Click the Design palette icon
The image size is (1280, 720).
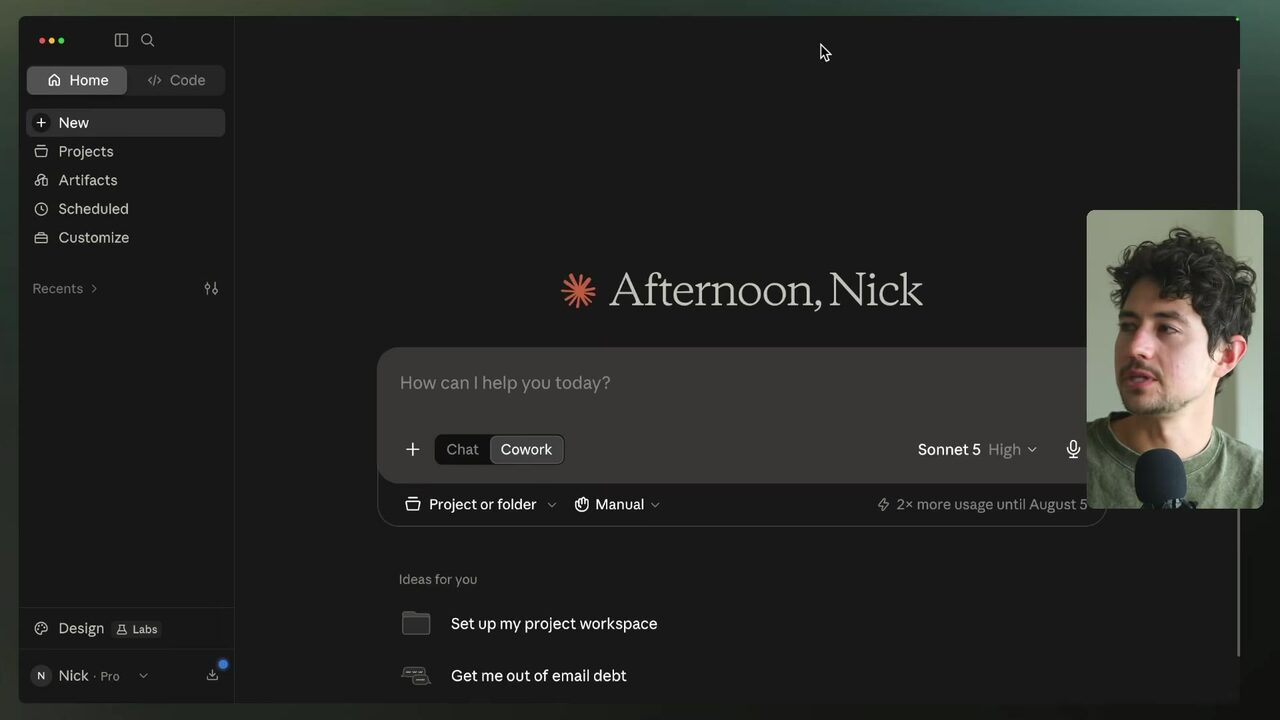point(41,628)
